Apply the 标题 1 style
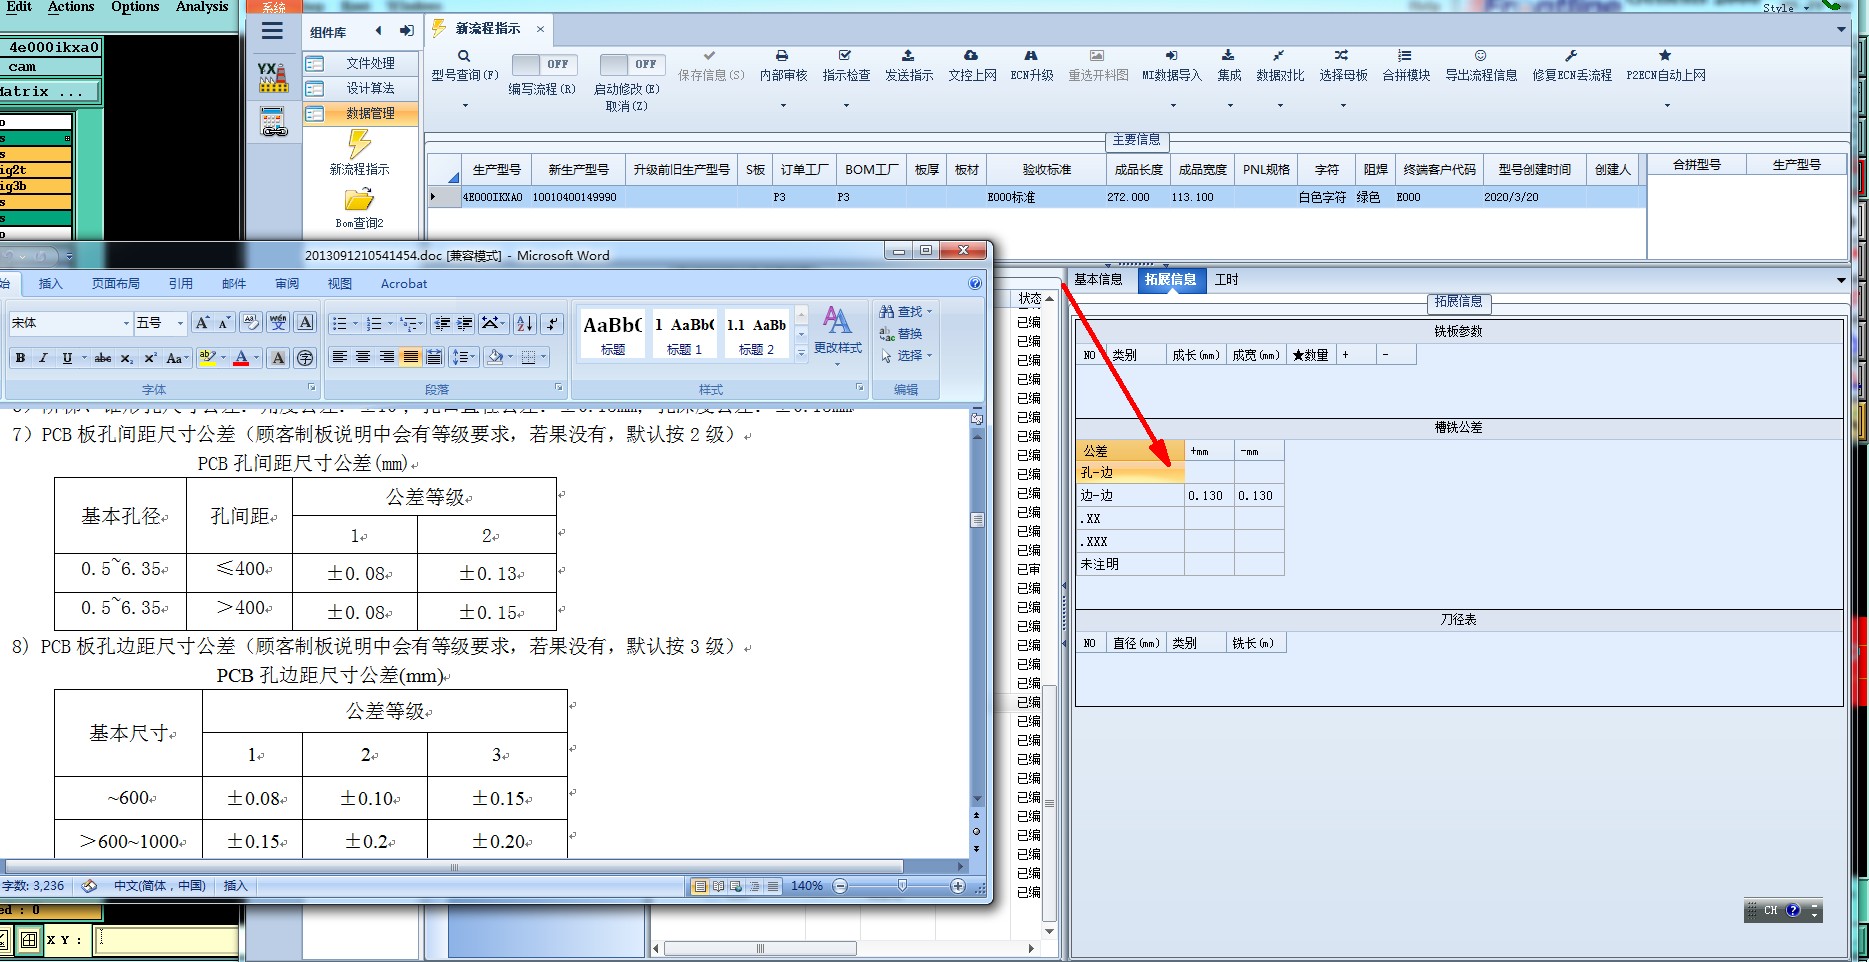Screen dimensions: 1869x962 pyautogui.click(x=684, y=333)
